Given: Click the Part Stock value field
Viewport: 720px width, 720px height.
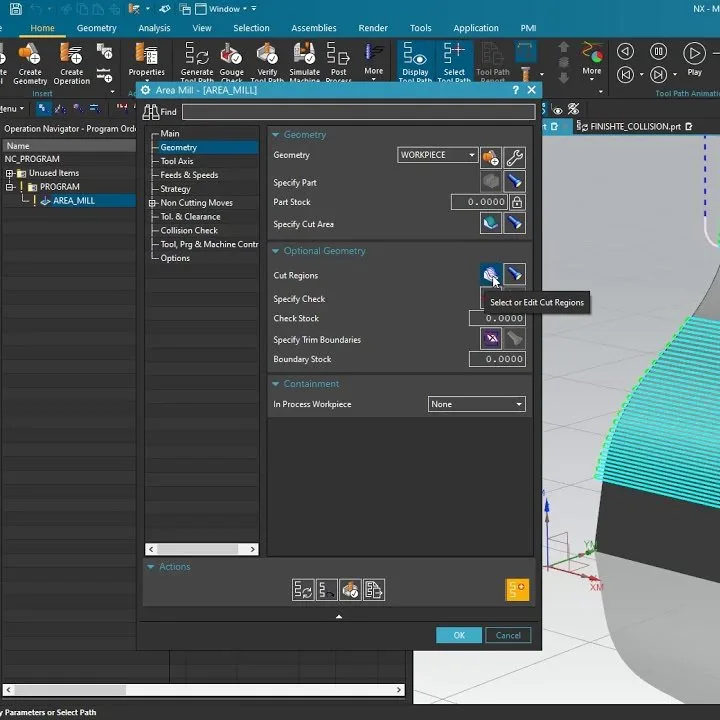Looking at the screenshot, I should coord(479,202).
